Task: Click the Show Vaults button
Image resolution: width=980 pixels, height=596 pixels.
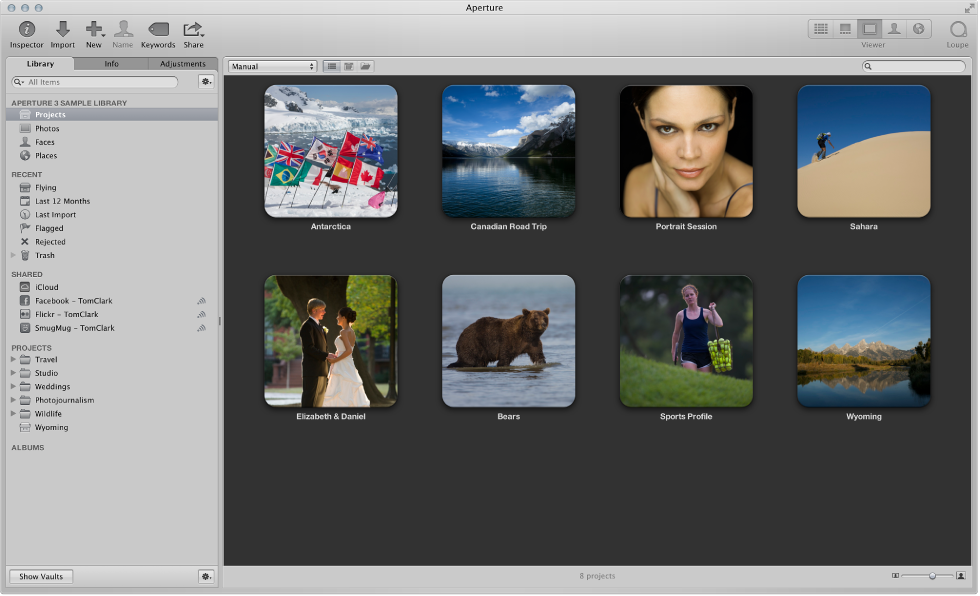Action: (40, 576)
